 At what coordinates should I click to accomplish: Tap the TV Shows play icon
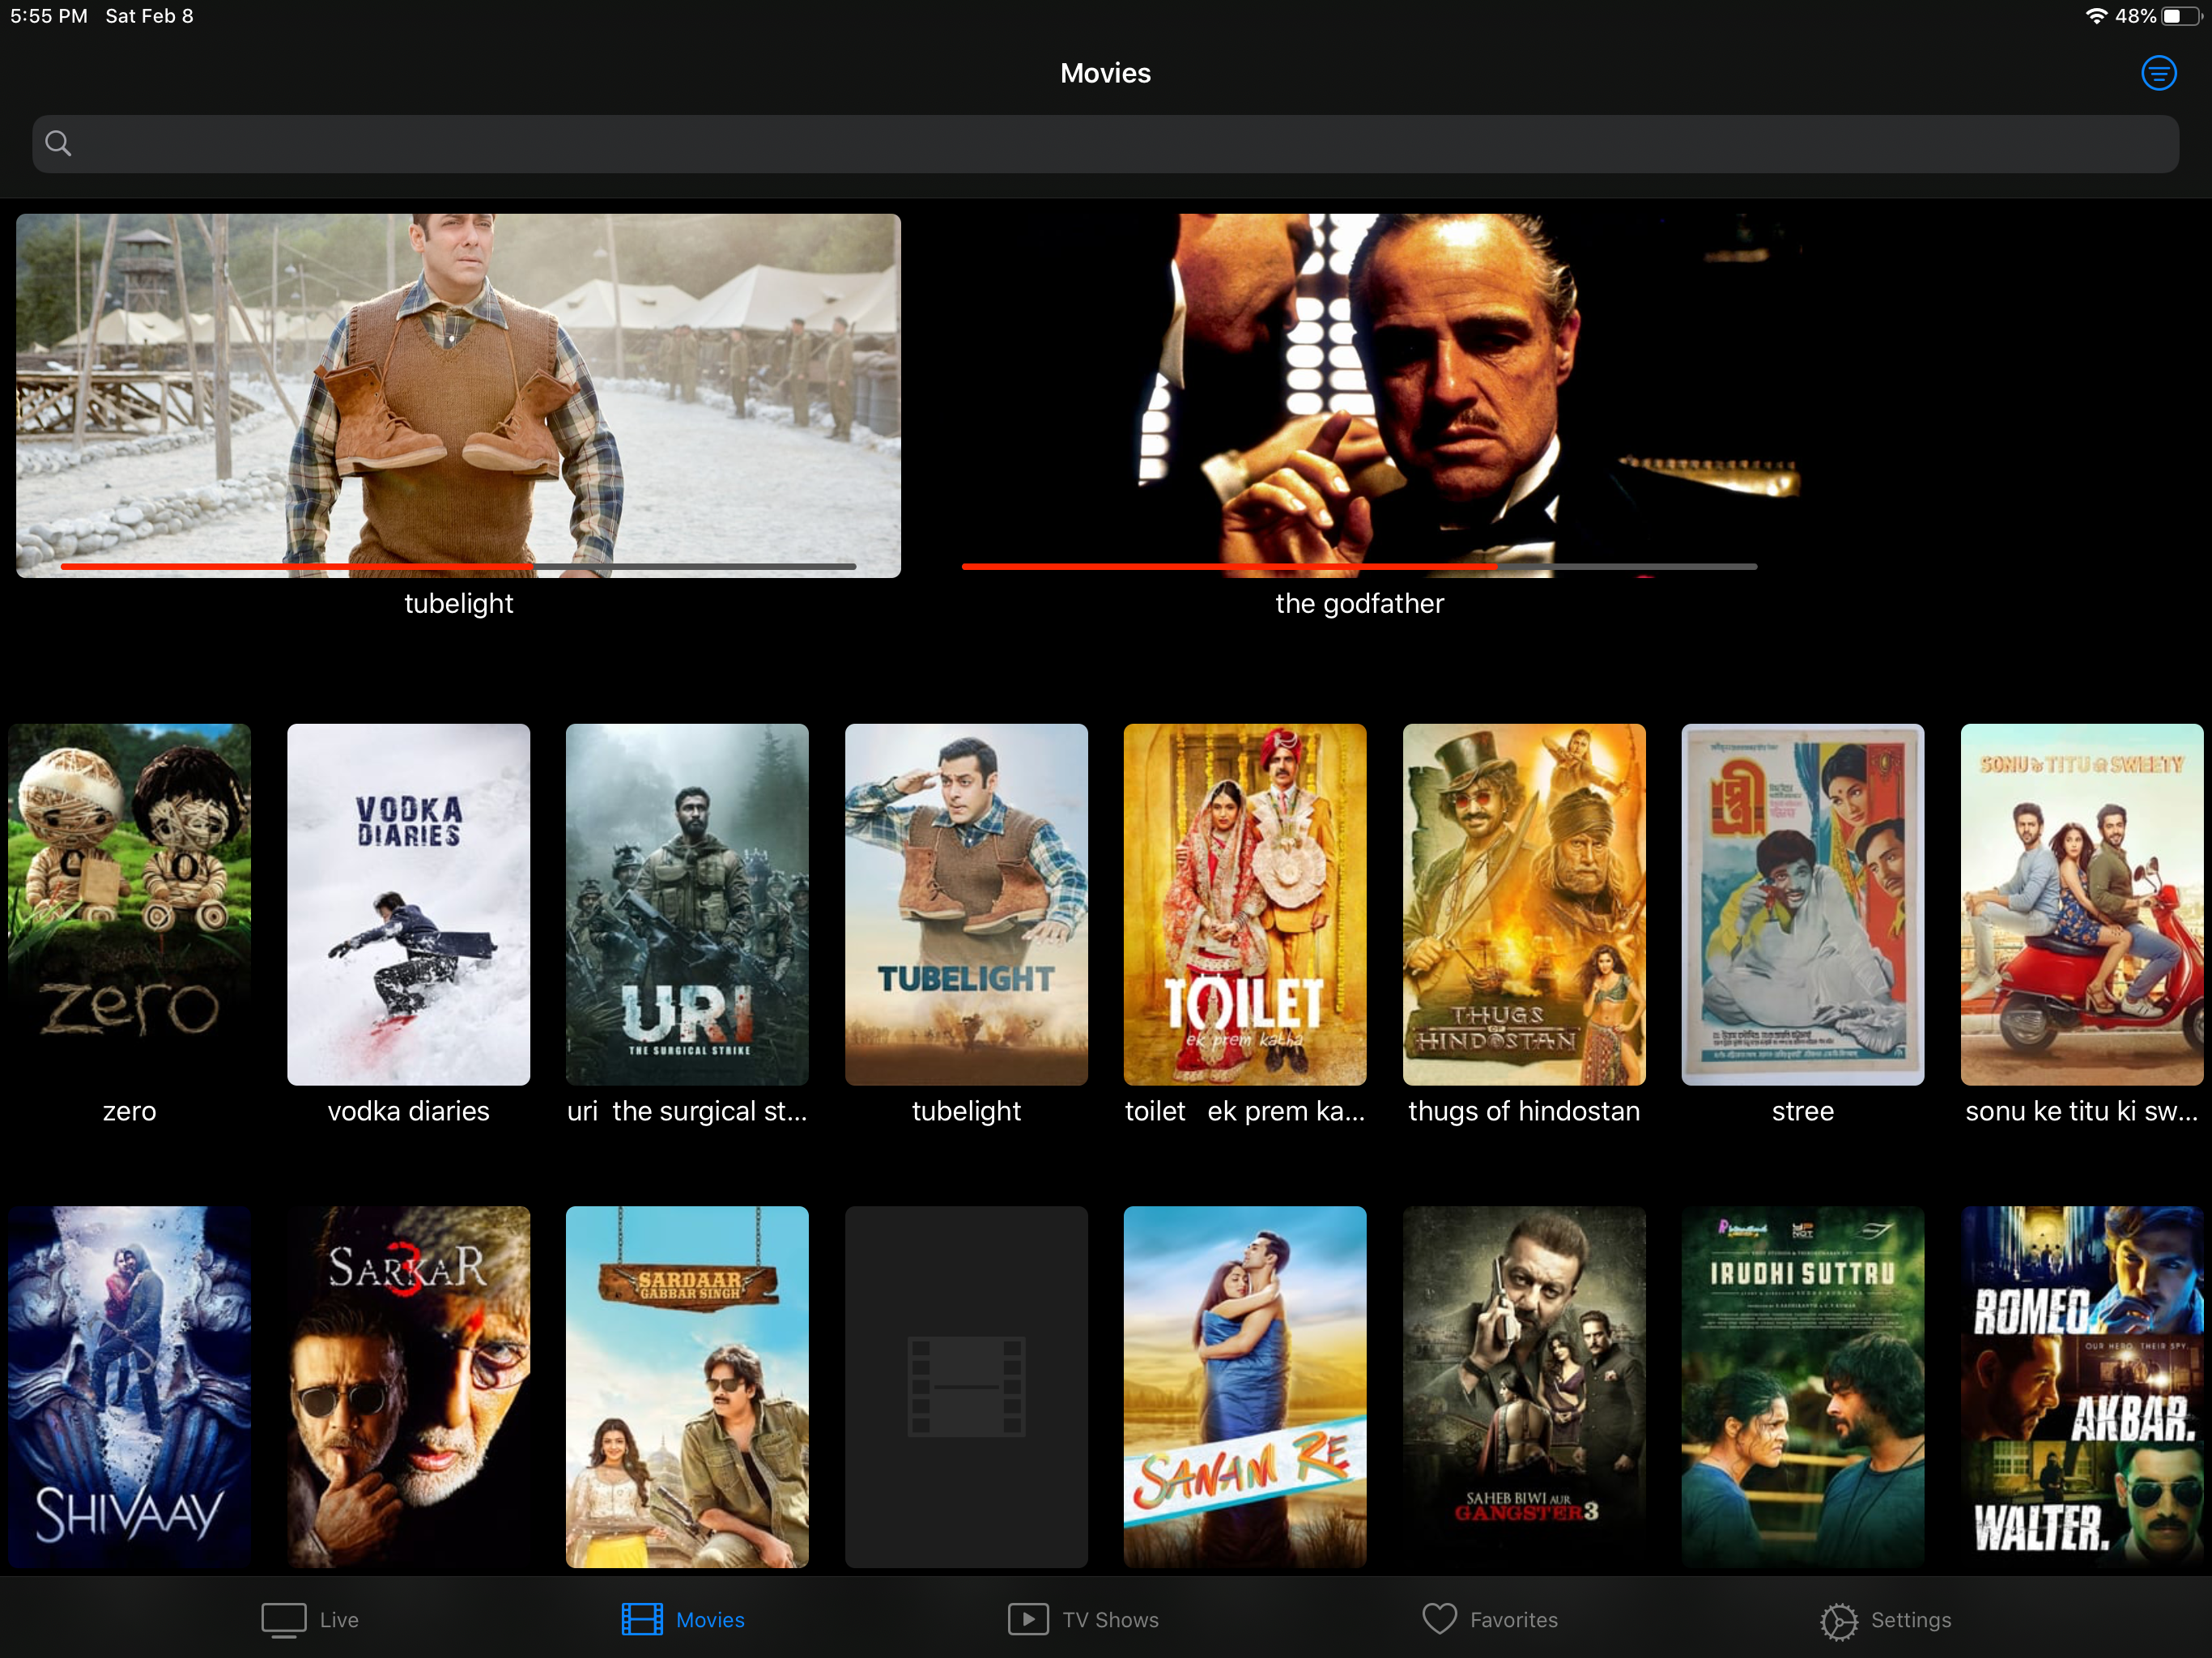1028,1619
